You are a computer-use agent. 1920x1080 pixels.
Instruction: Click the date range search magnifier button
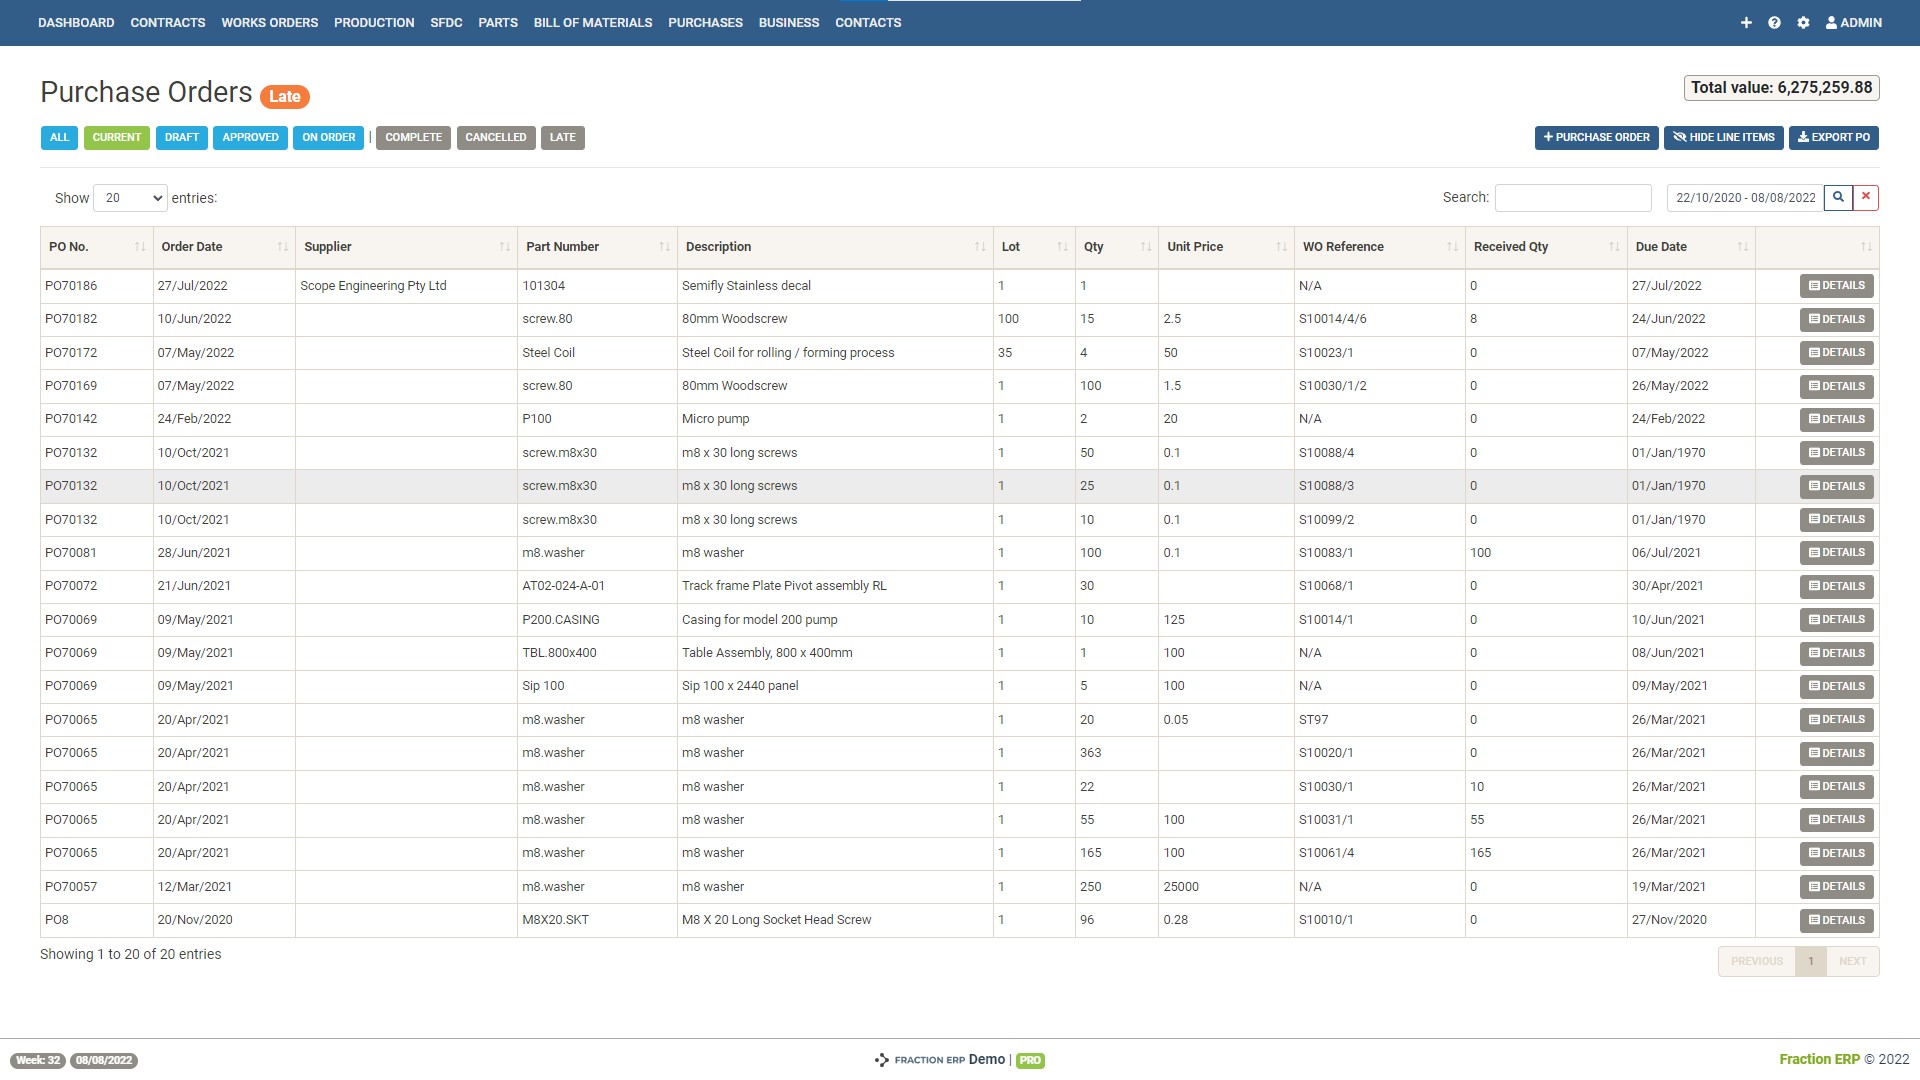pyautogui.click(x=1838, y=198)
